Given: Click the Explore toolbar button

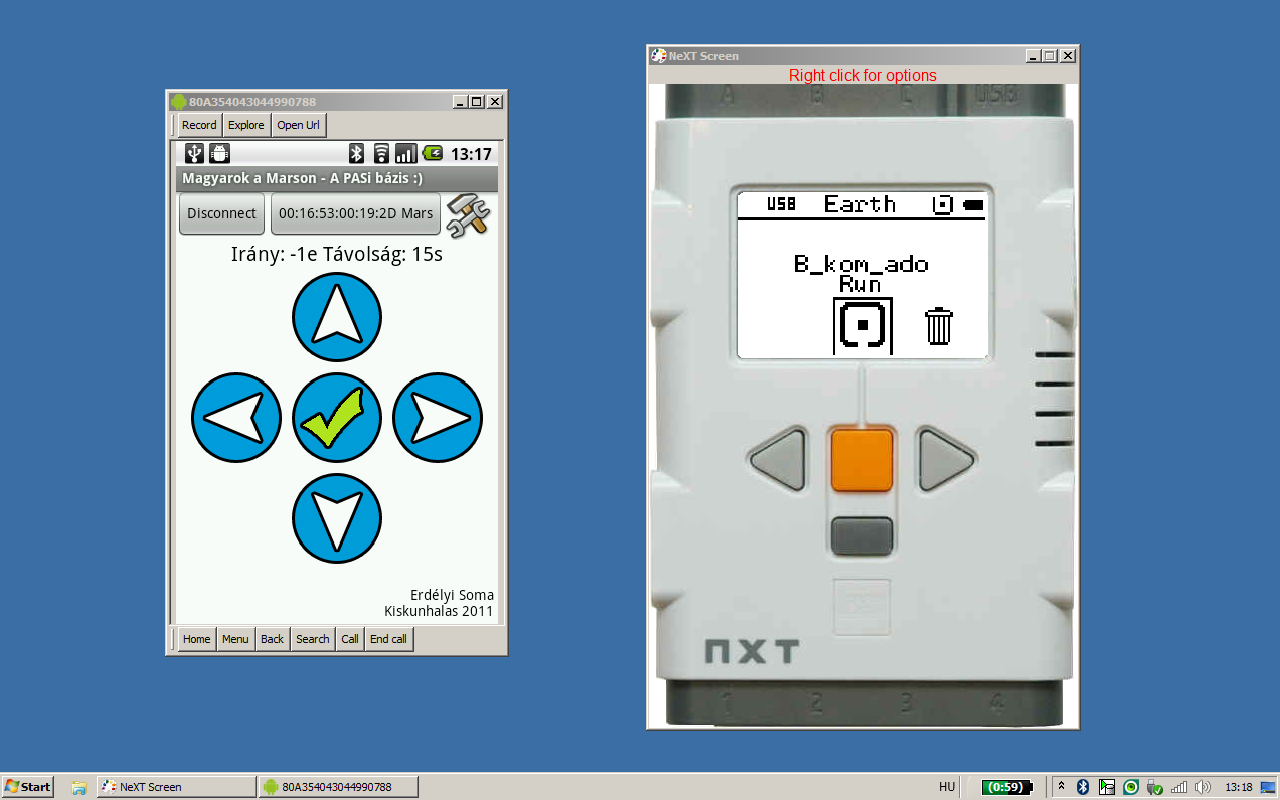Looking at the screenshot, I should coord(246,125).
